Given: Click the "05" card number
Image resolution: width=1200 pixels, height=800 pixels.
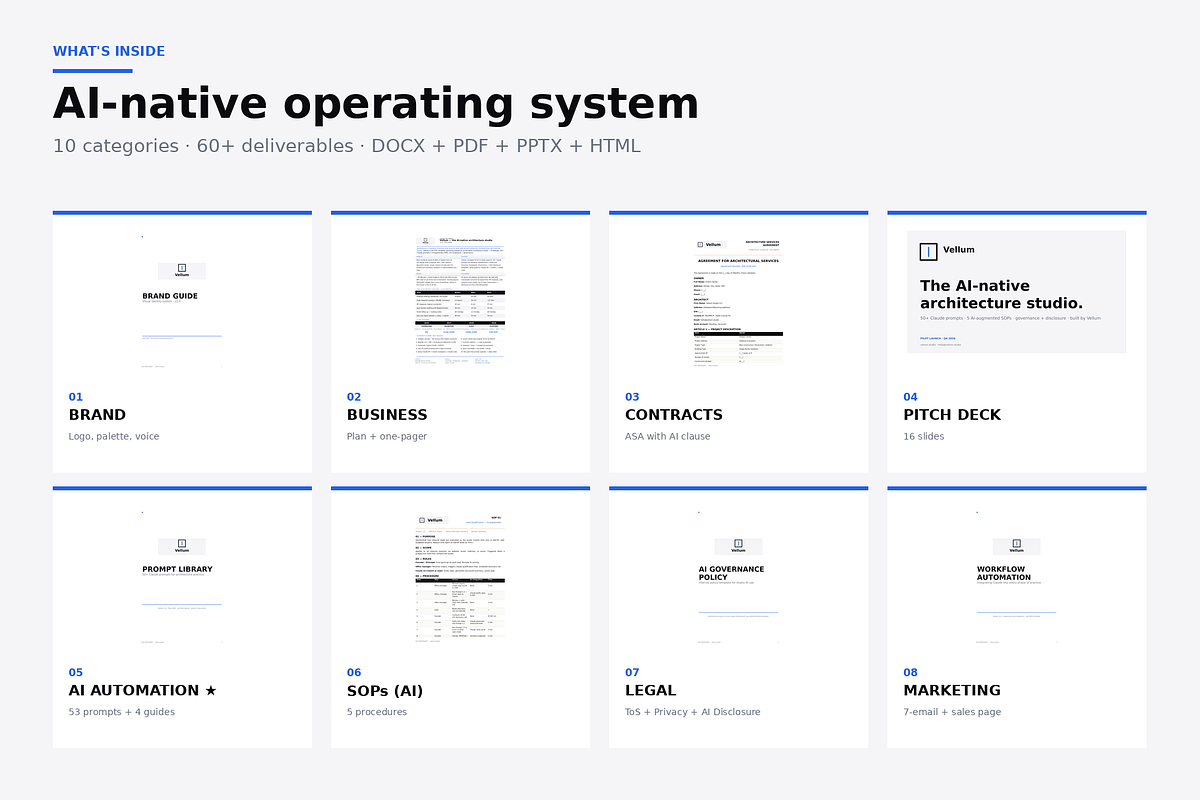Looking at the screenshot, I should (76, 673).
